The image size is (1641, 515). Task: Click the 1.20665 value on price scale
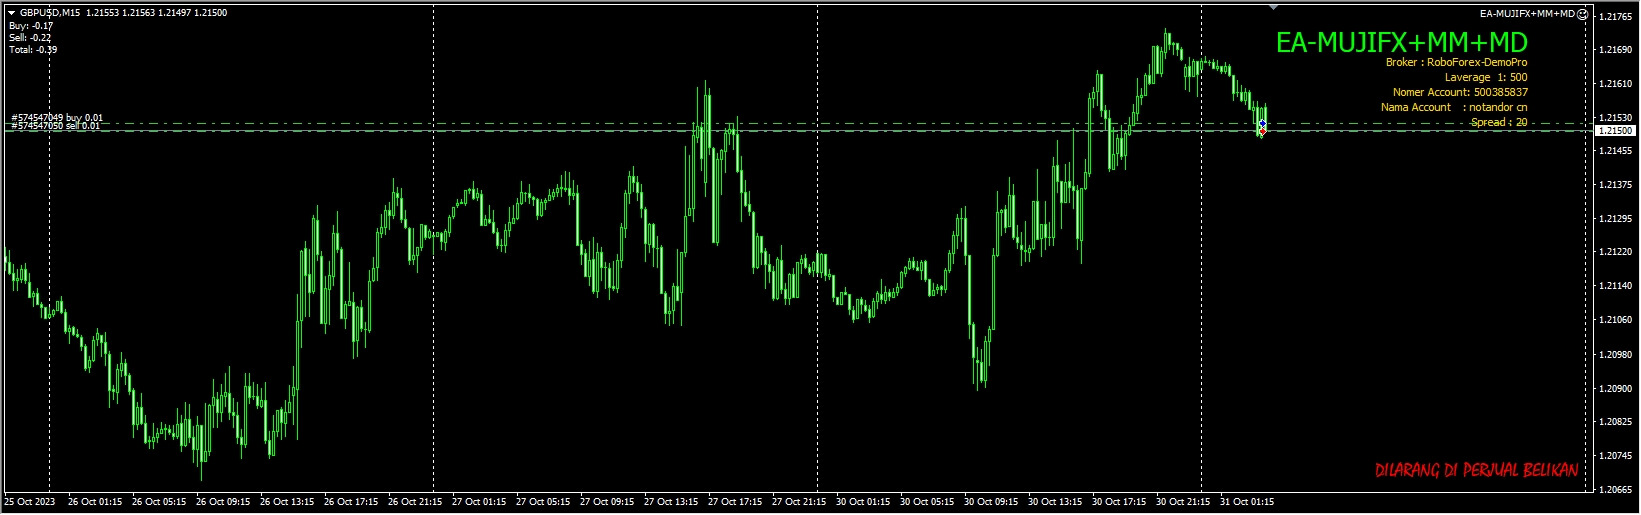click(1616, 489)
